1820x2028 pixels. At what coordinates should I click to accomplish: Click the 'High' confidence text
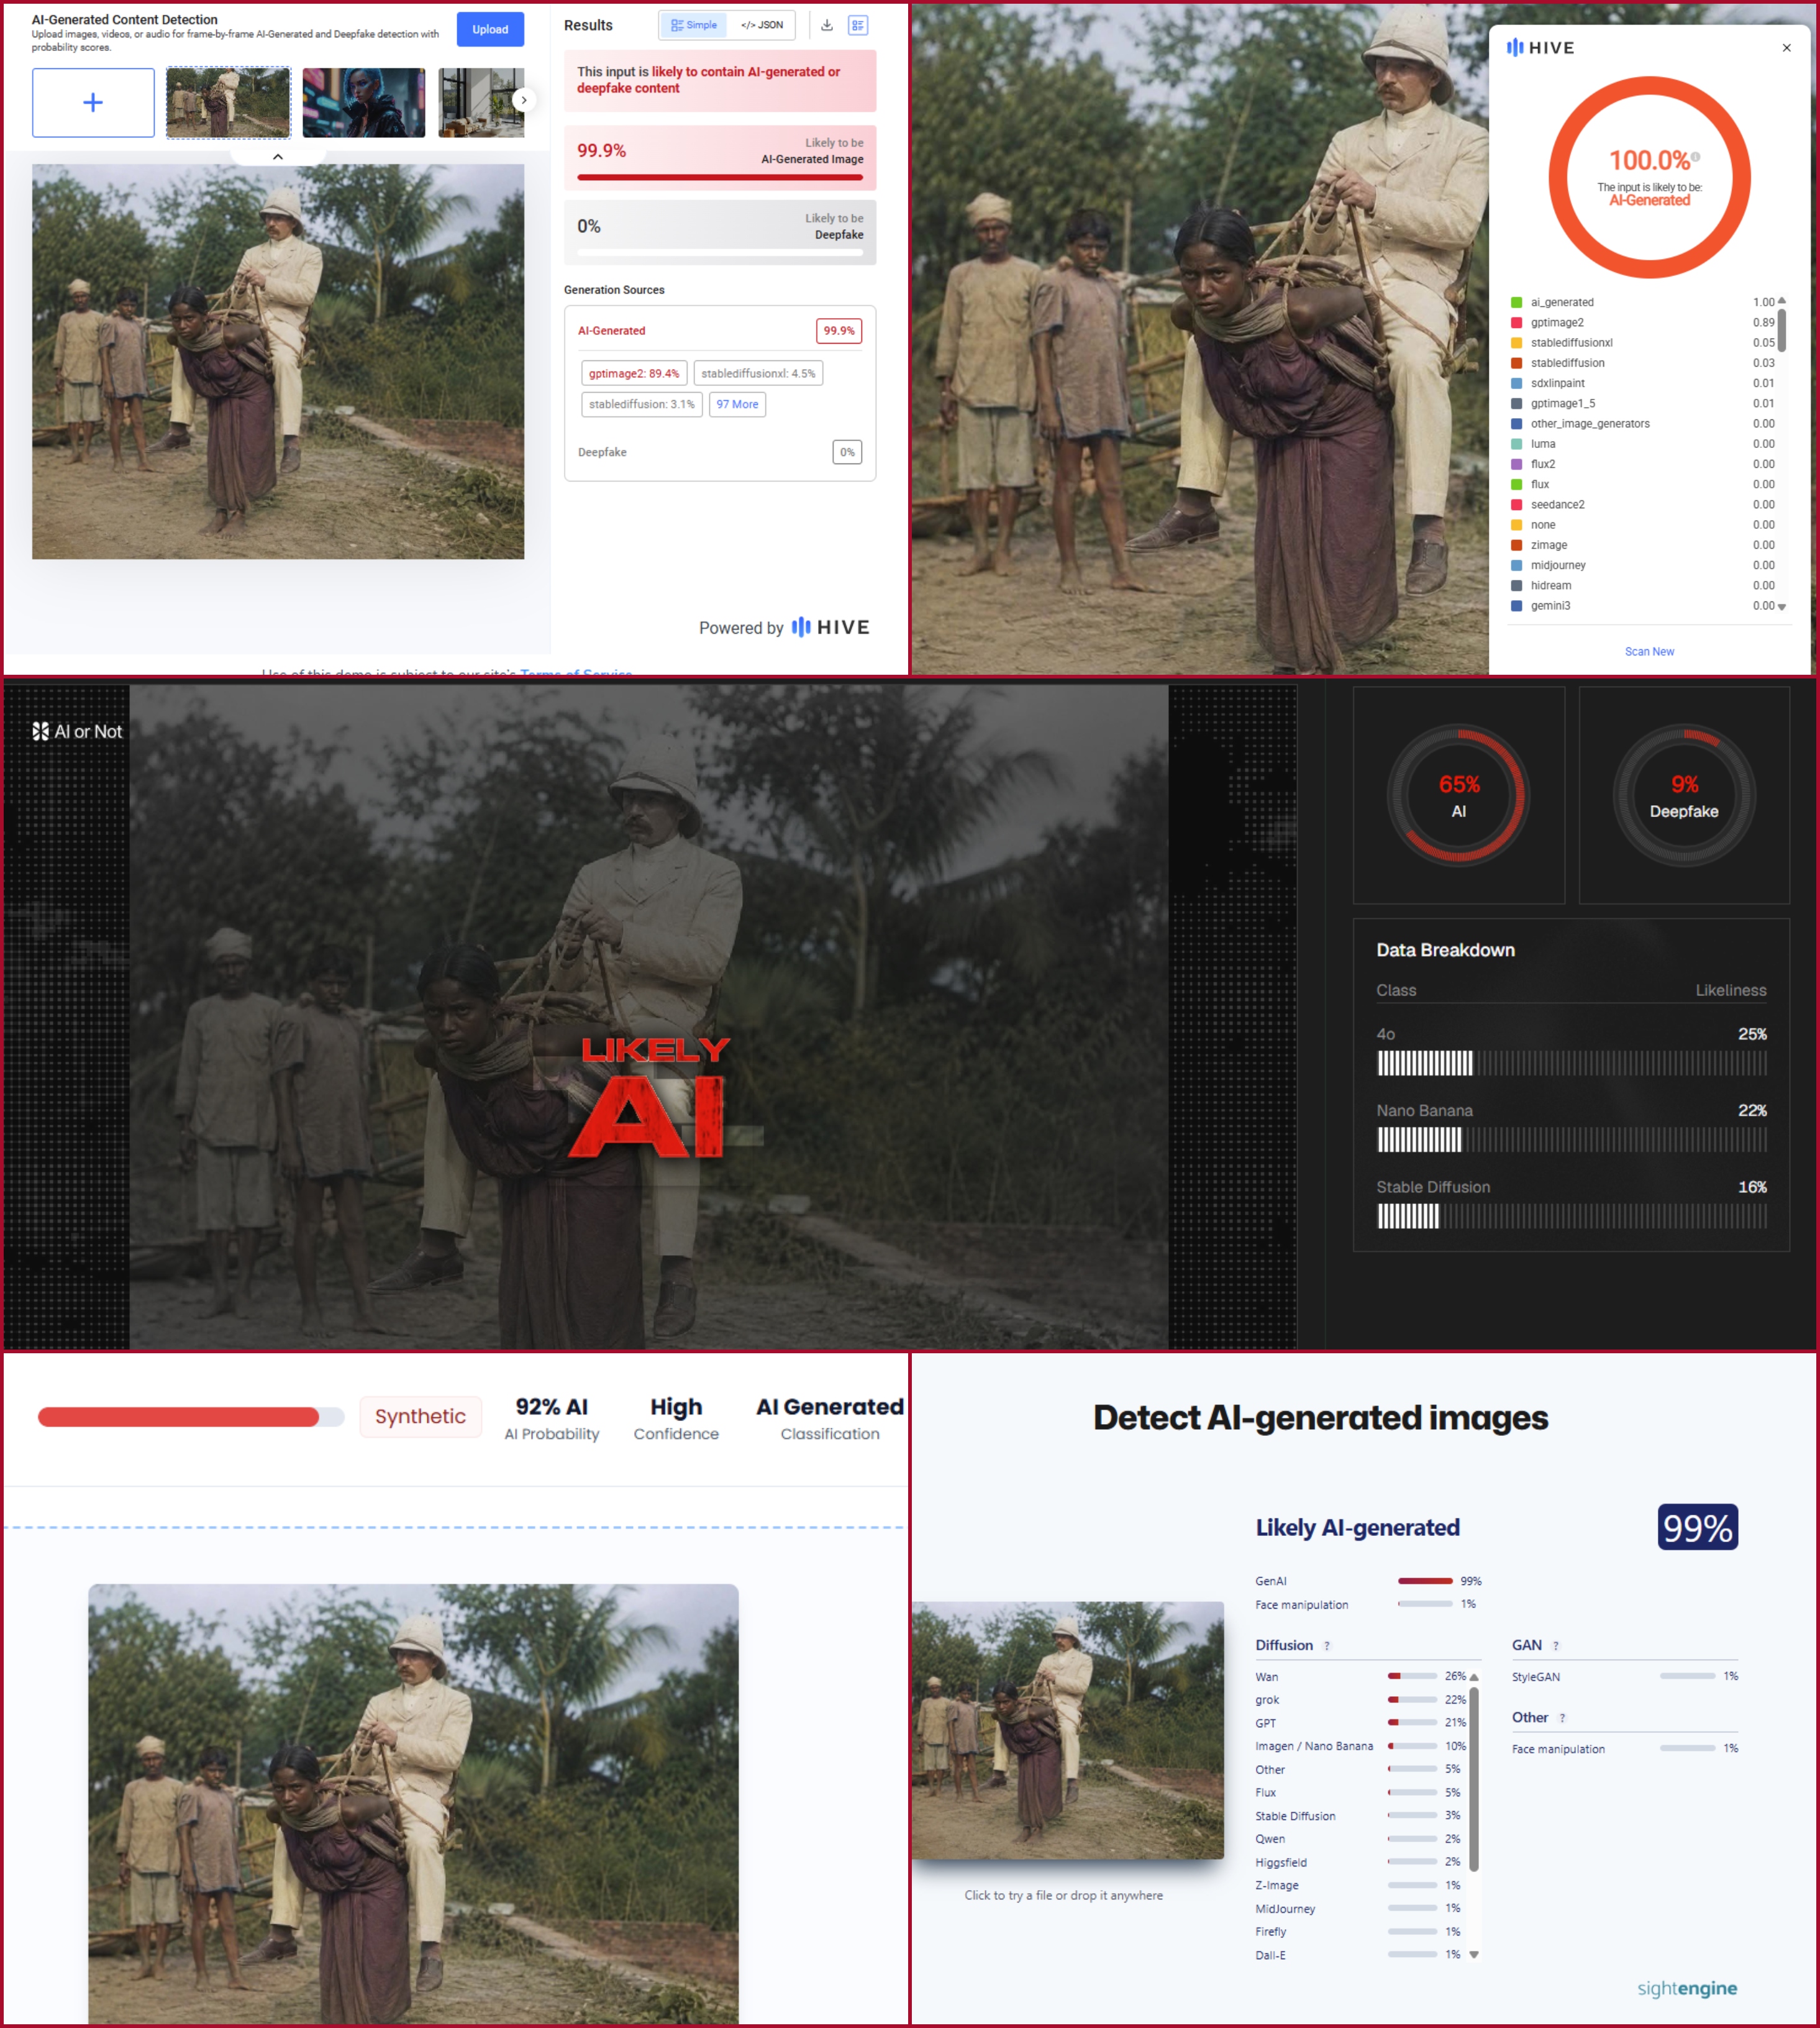click(x=676, y=1407)
